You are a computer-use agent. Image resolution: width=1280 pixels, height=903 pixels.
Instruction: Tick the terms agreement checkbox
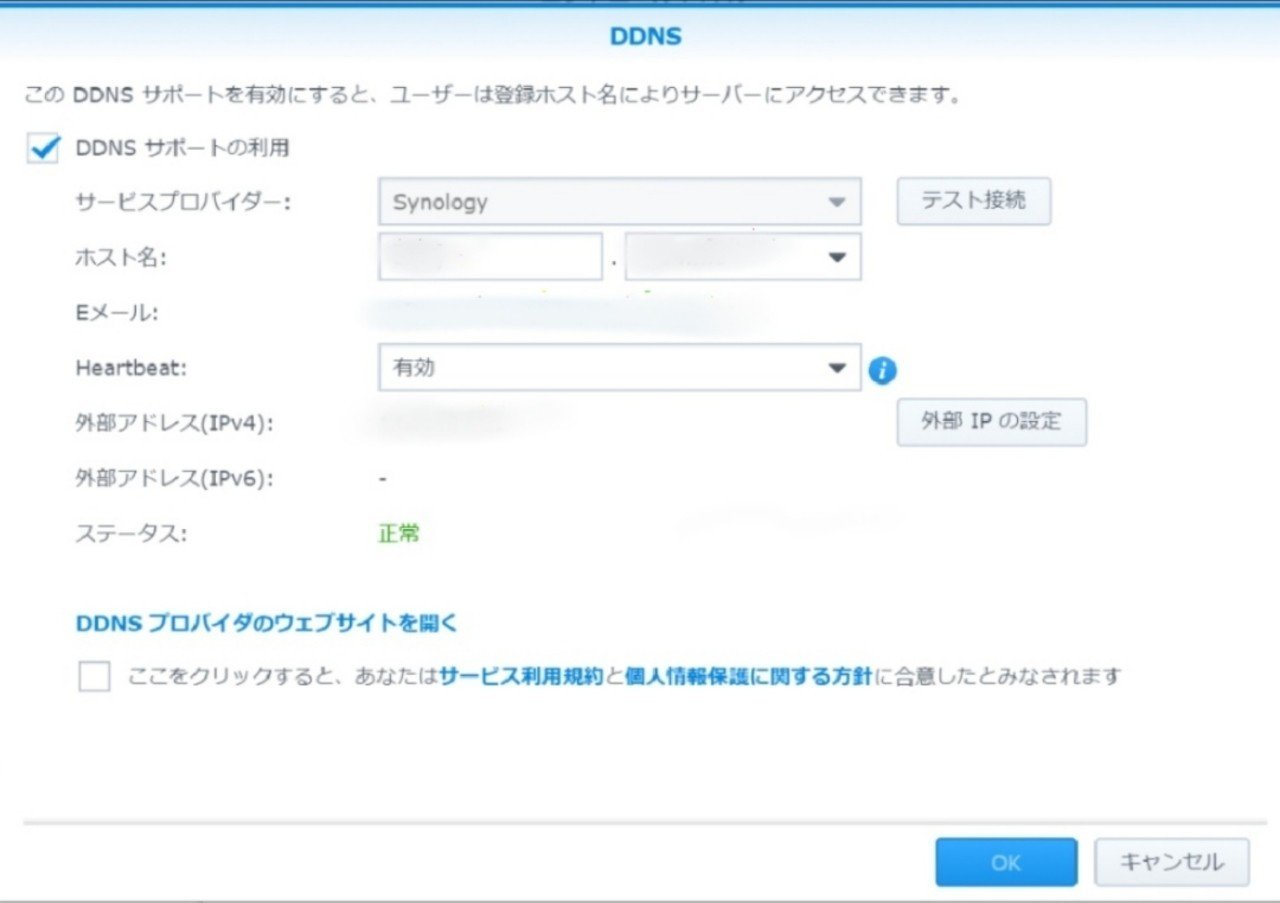(94, 677)
